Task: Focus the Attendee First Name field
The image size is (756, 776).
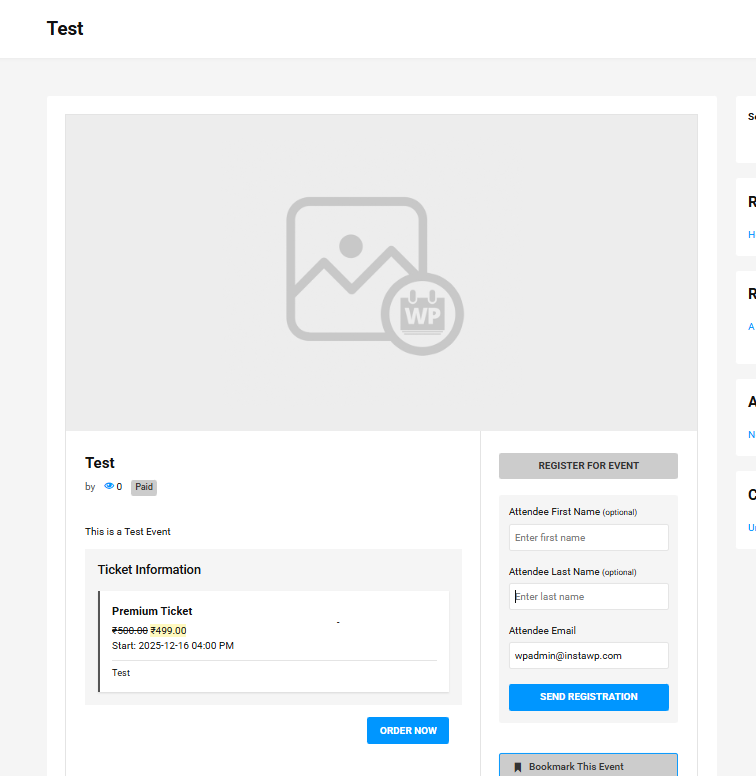Action: [x=588, y=538]
